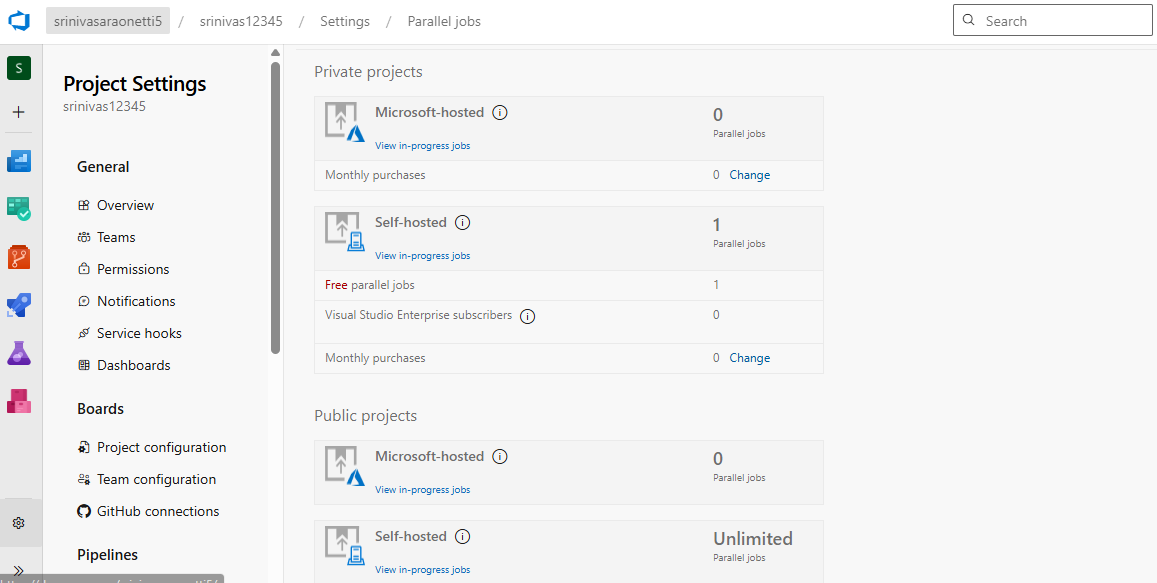Show info for Visual Studio Enterprise subscribers
This screenshot has height=583, width=1157.
pos(528,316)
